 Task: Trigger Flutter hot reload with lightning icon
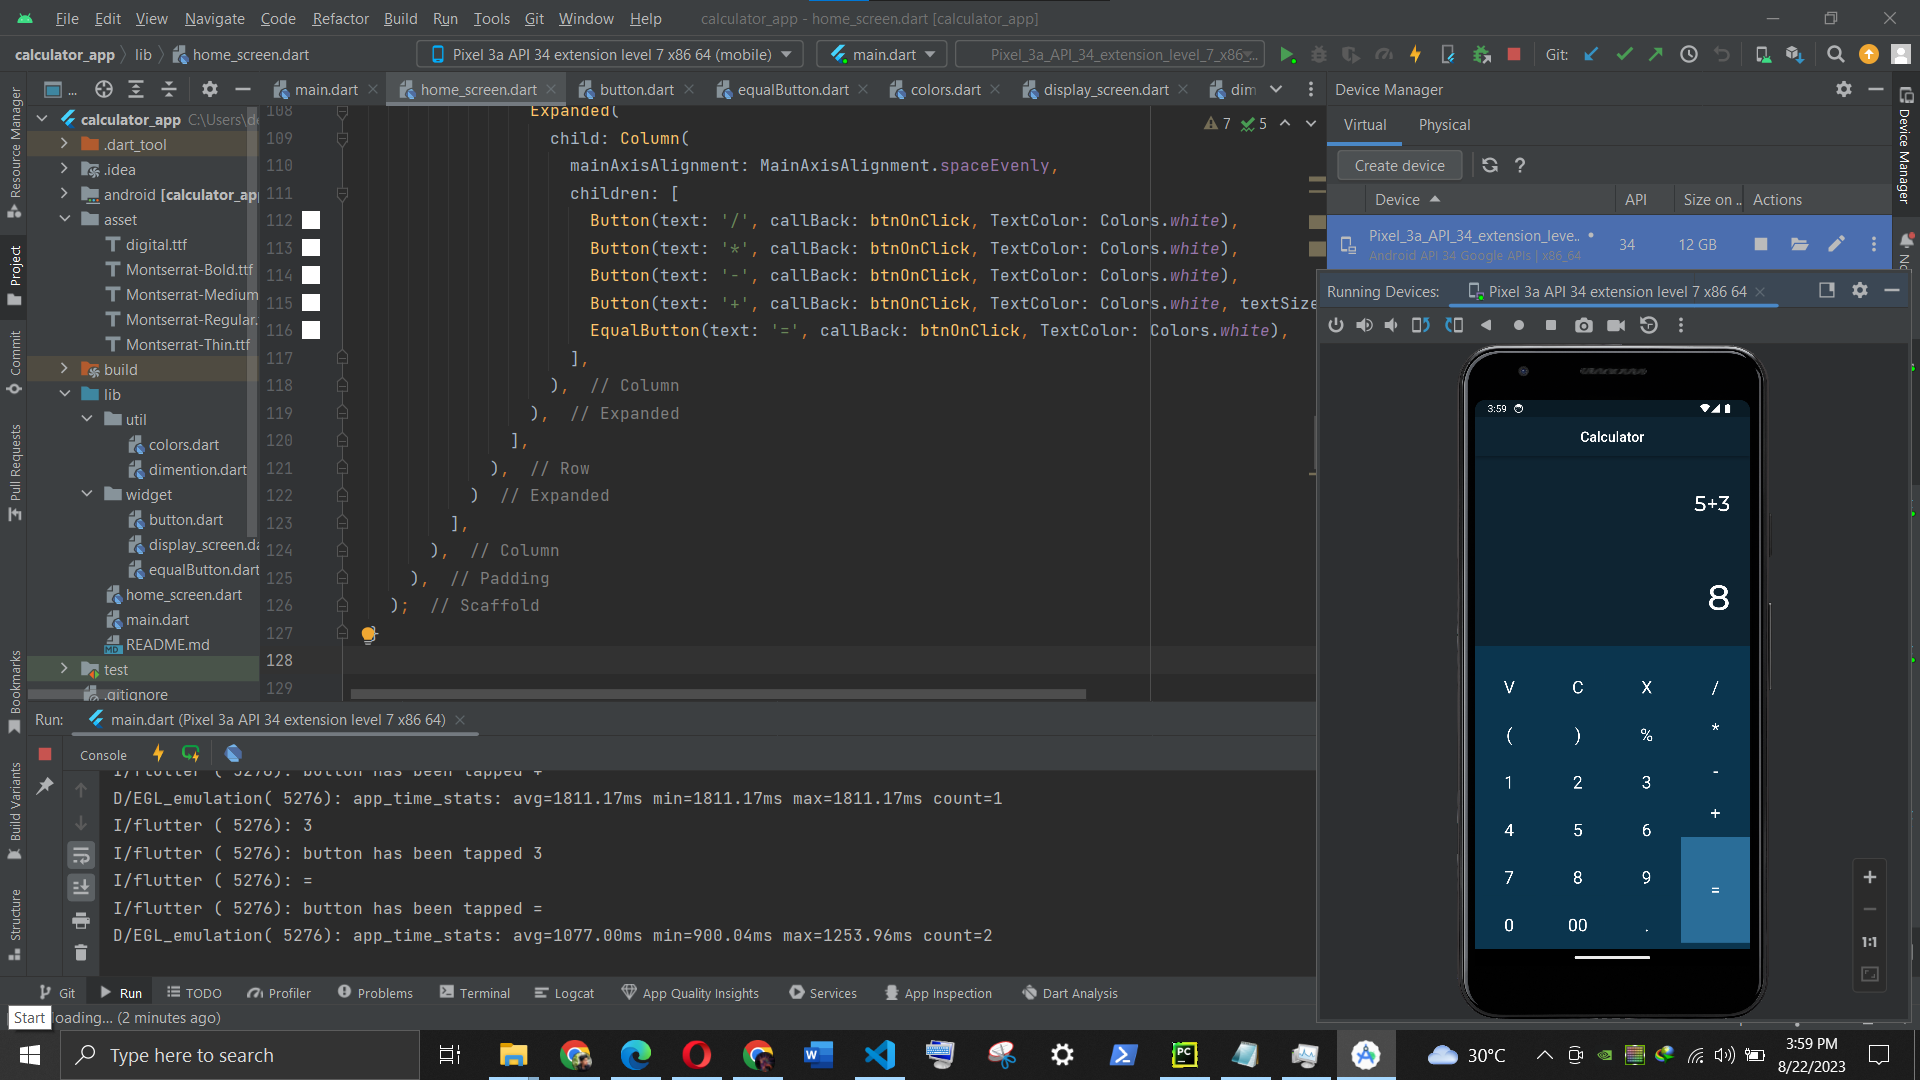(x=1416, y=54)
